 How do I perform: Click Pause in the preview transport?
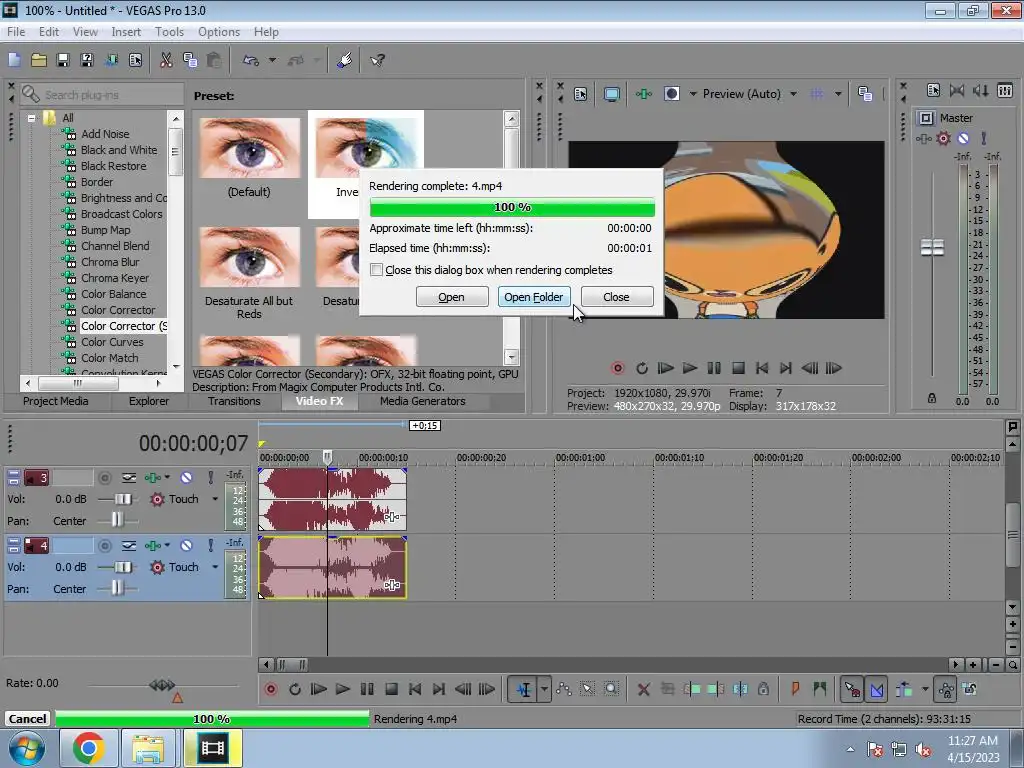(714, 368)
